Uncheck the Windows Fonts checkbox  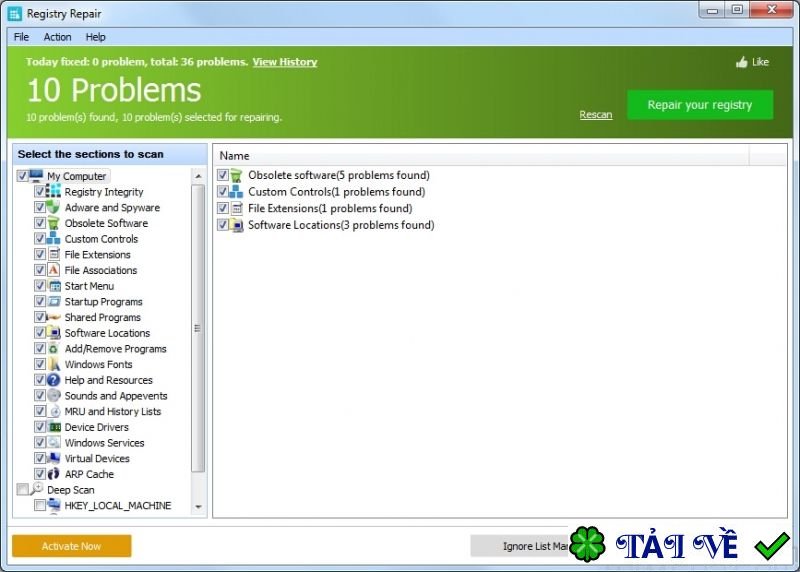click(40, 364)
